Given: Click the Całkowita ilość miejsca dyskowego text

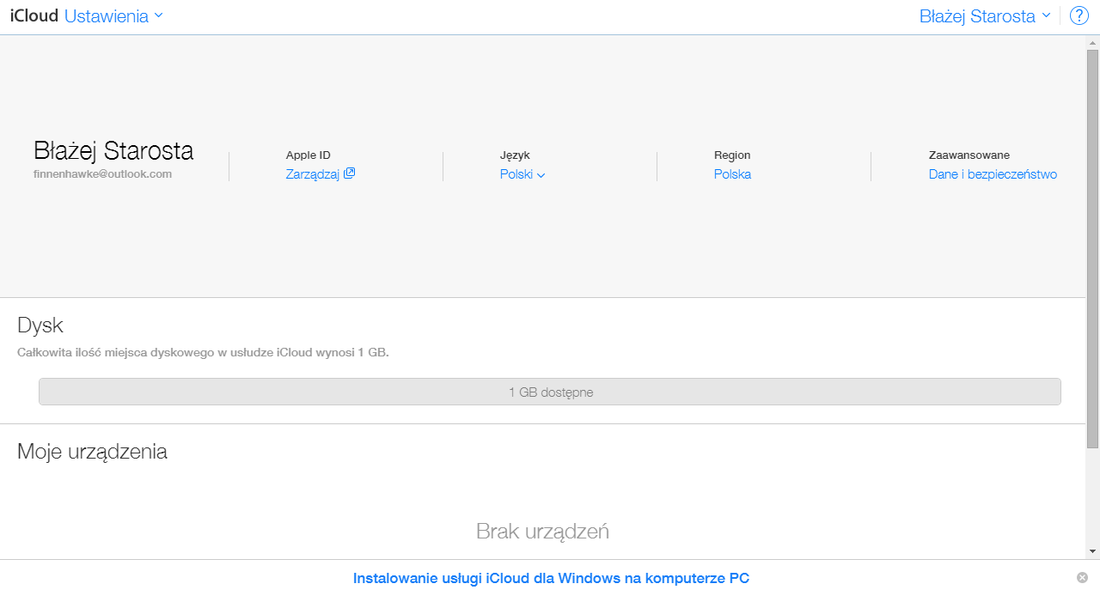Looking at the screenshot, I should [203, 353].
